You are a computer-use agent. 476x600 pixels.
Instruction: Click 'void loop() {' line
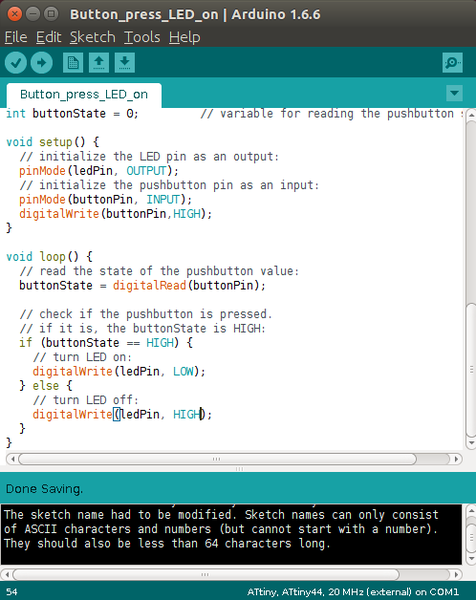pyautogui.click(x=49, y=256)
